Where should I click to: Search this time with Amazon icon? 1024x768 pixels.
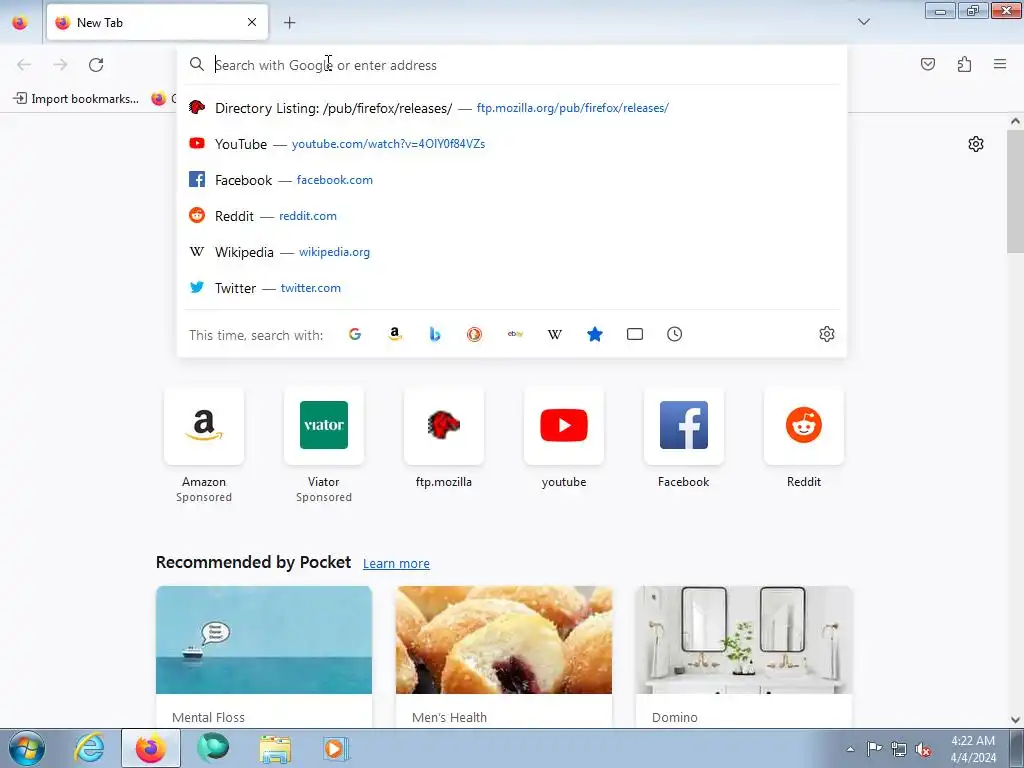point(394,334)
